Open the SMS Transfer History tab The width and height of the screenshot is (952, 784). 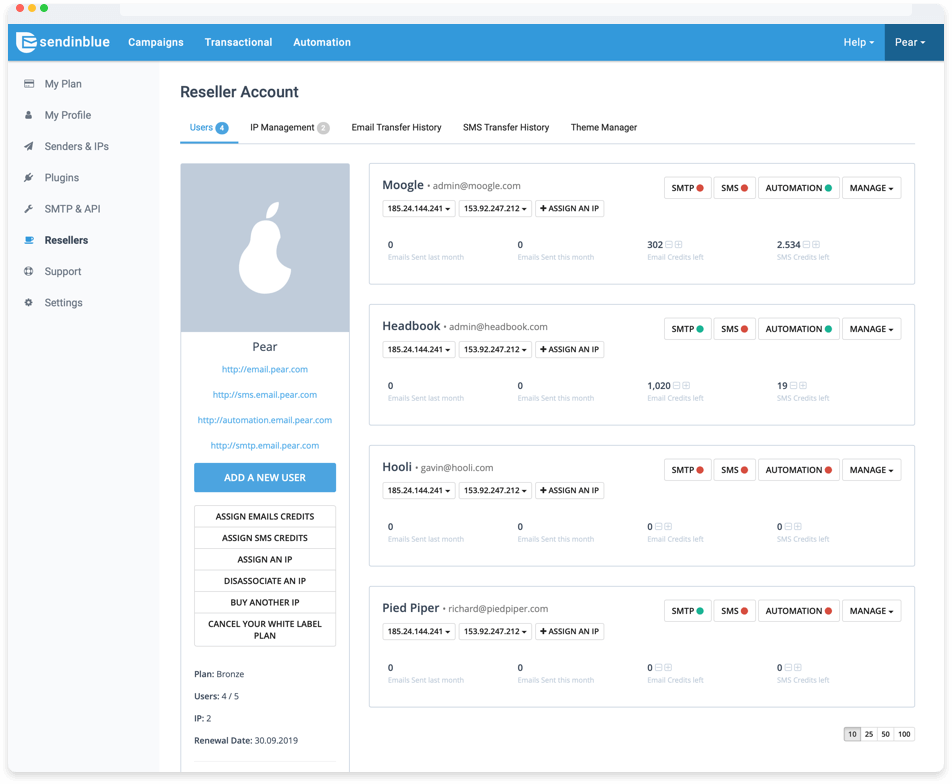pyautogui.click(x=506, y=128)
